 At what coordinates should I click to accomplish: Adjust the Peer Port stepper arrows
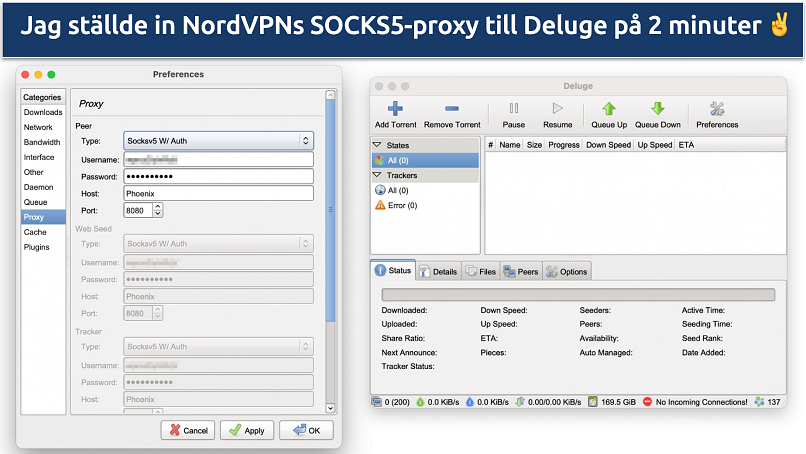pos(158,211)
